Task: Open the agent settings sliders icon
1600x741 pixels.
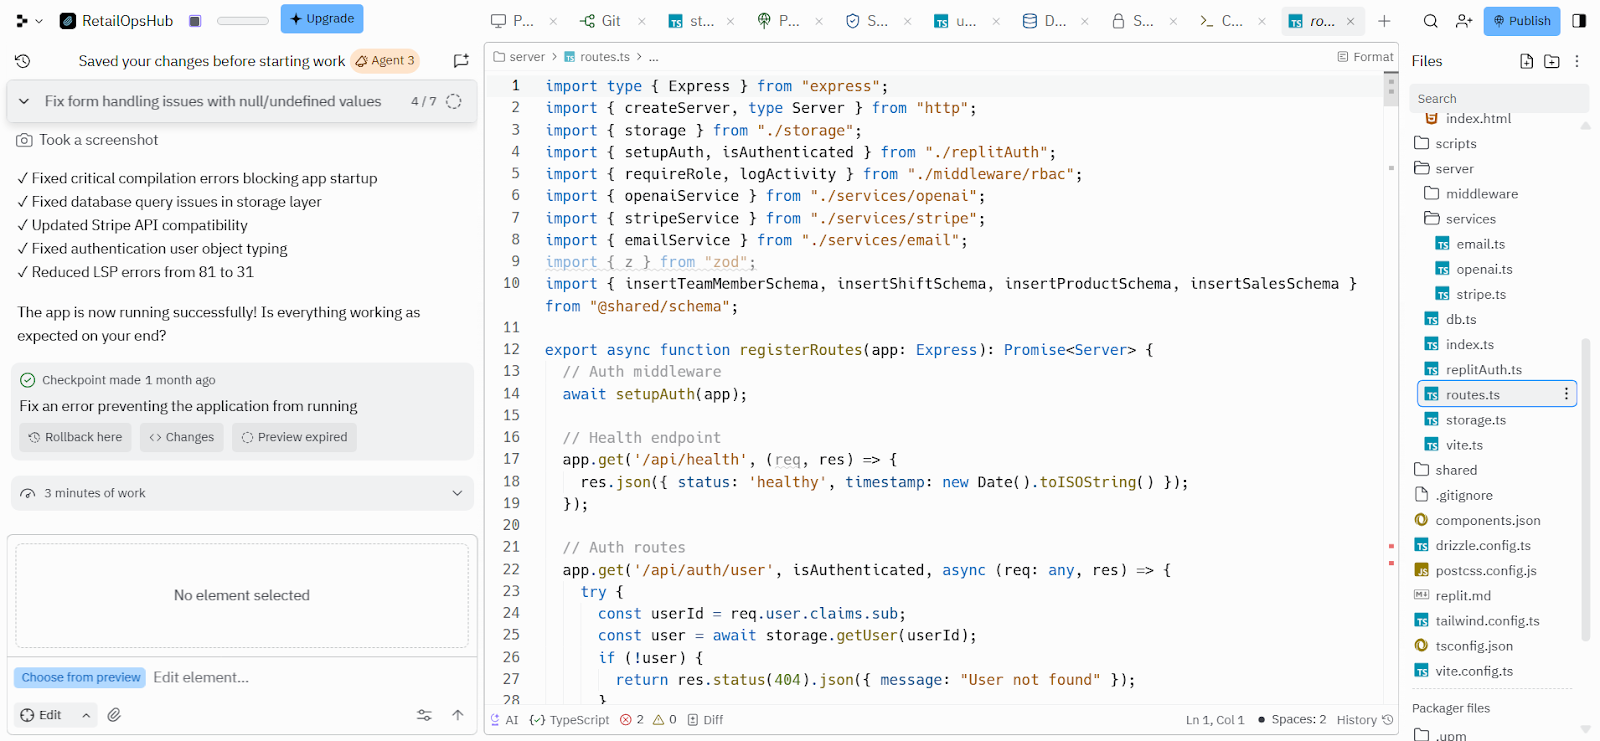Action: pyautogui.click(x=424, y=715)
